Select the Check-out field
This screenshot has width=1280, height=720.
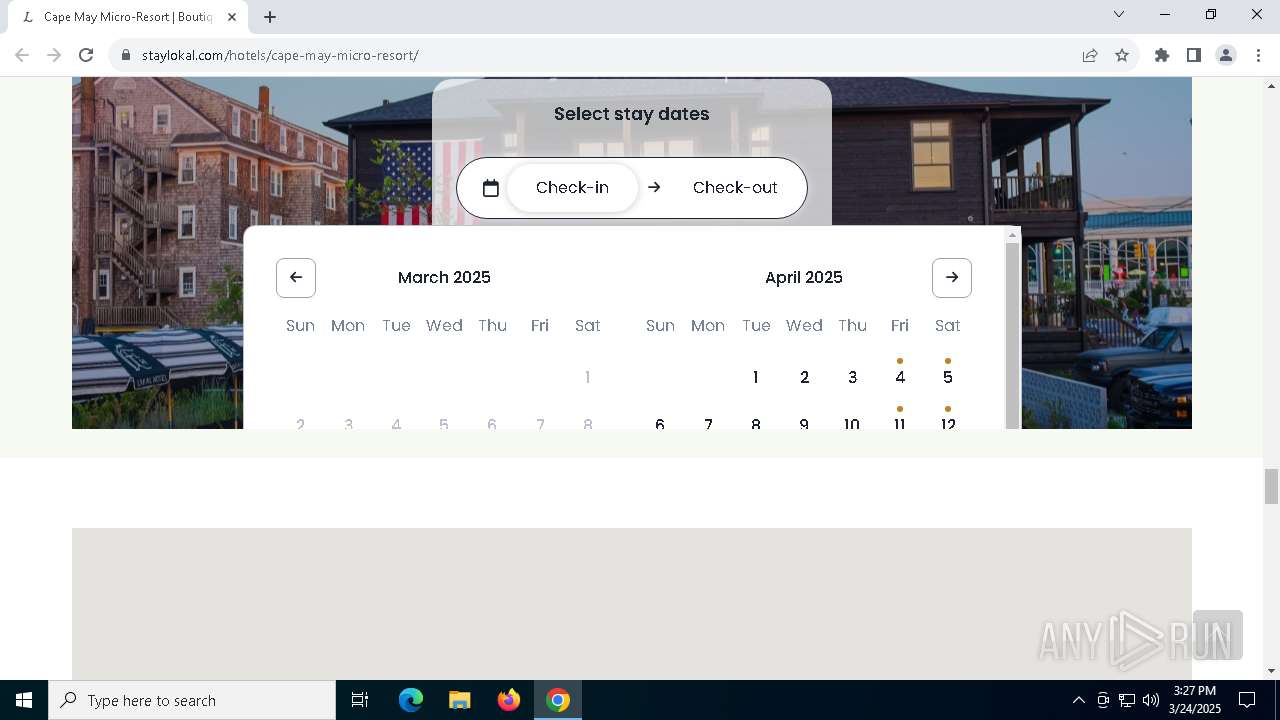735,188
